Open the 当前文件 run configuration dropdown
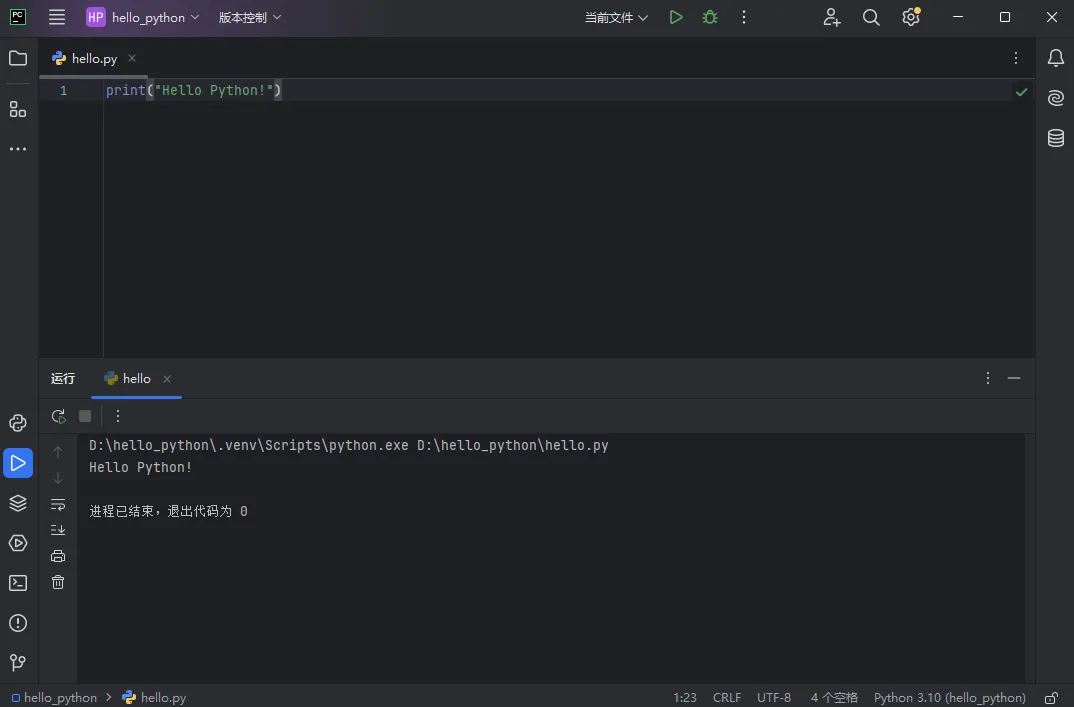Screen dimensions: 1074x707 (x=616, y=17)
